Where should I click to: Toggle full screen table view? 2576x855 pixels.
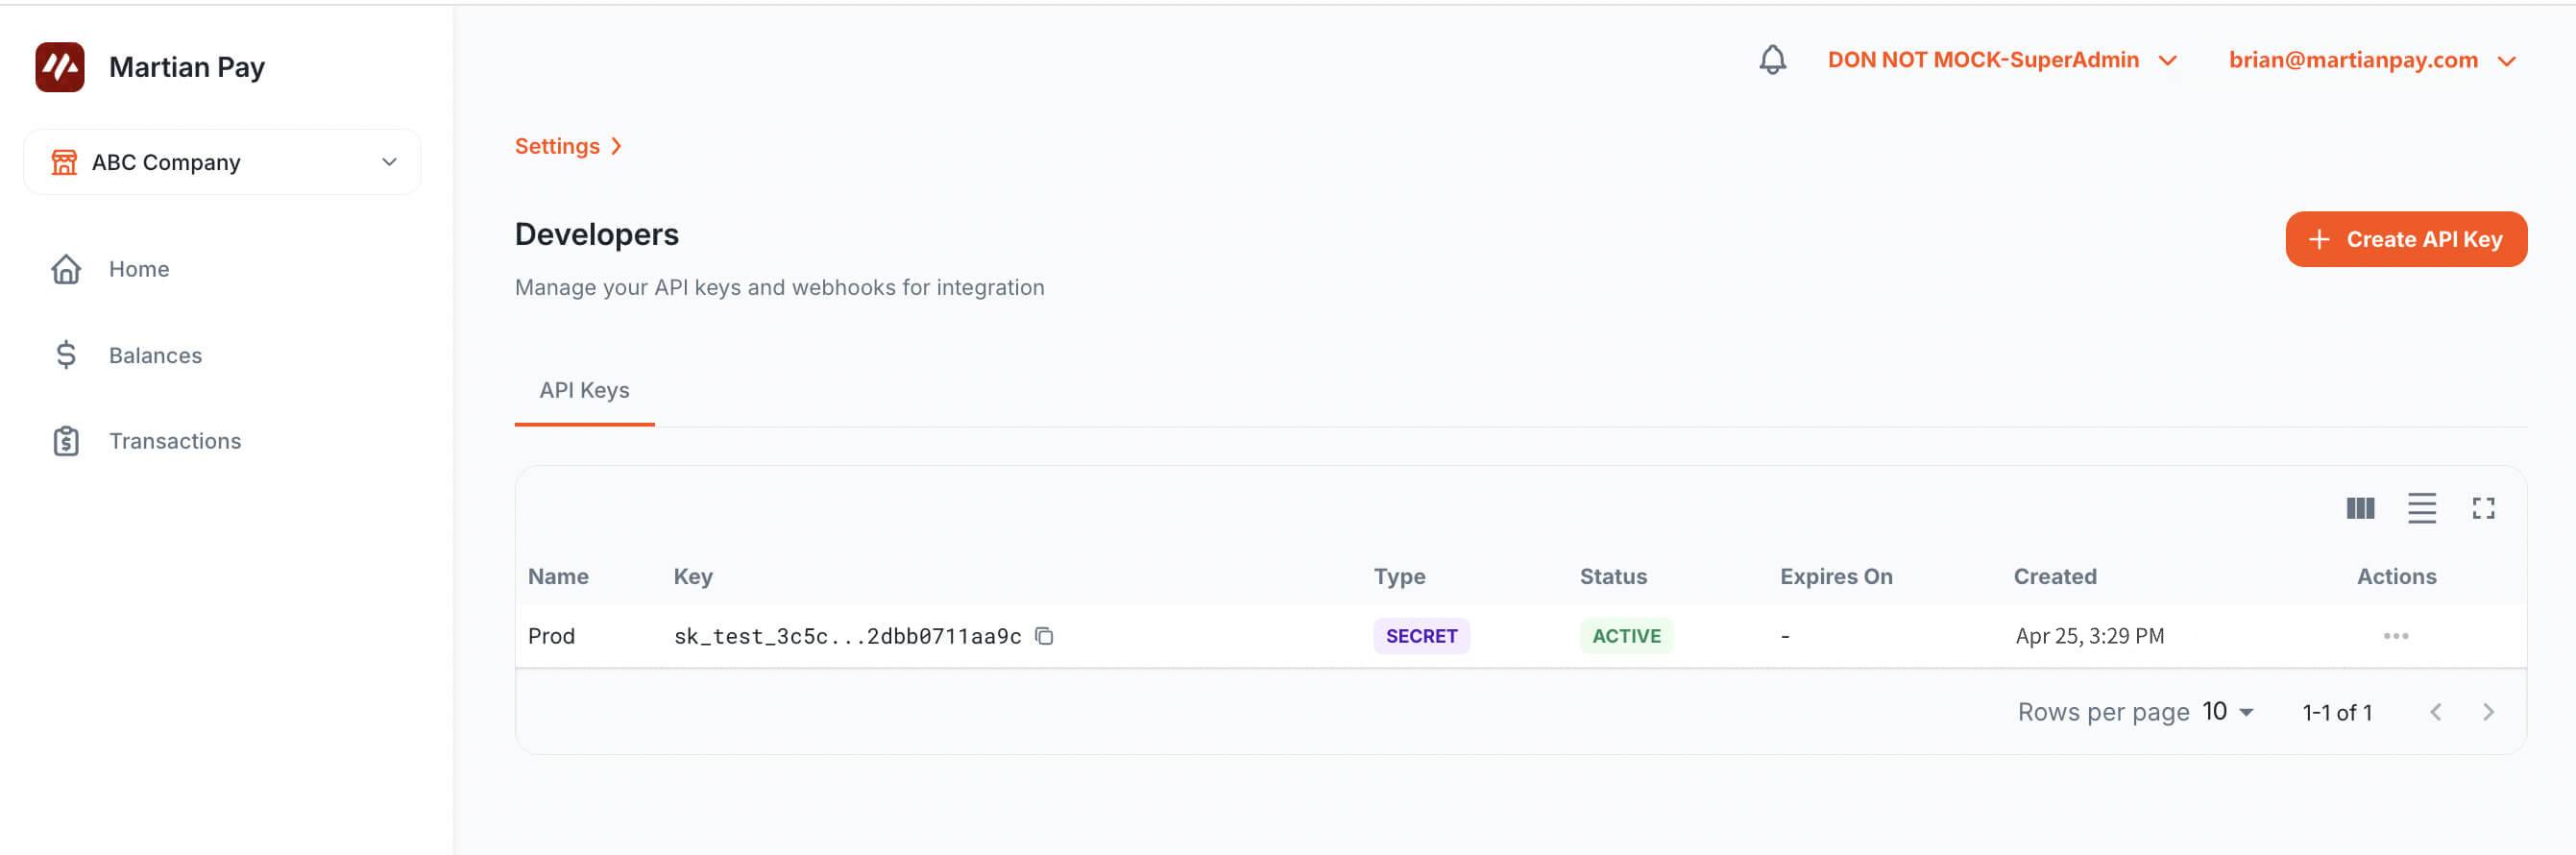tap(2483, 508)
